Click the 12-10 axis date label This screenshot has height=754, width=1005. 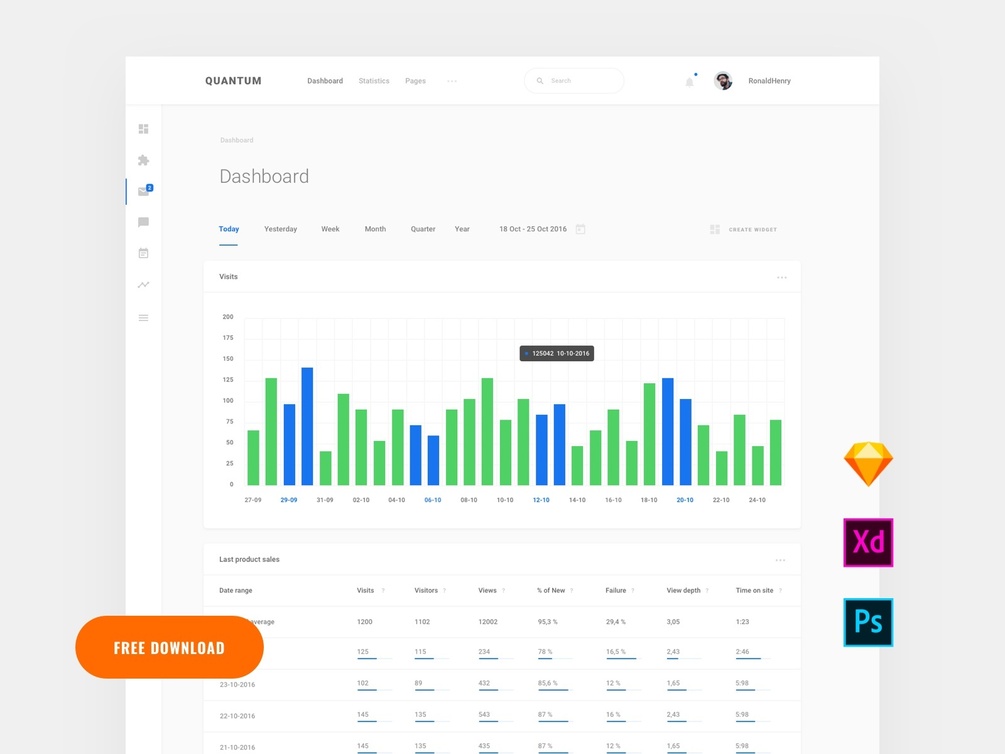541,500
